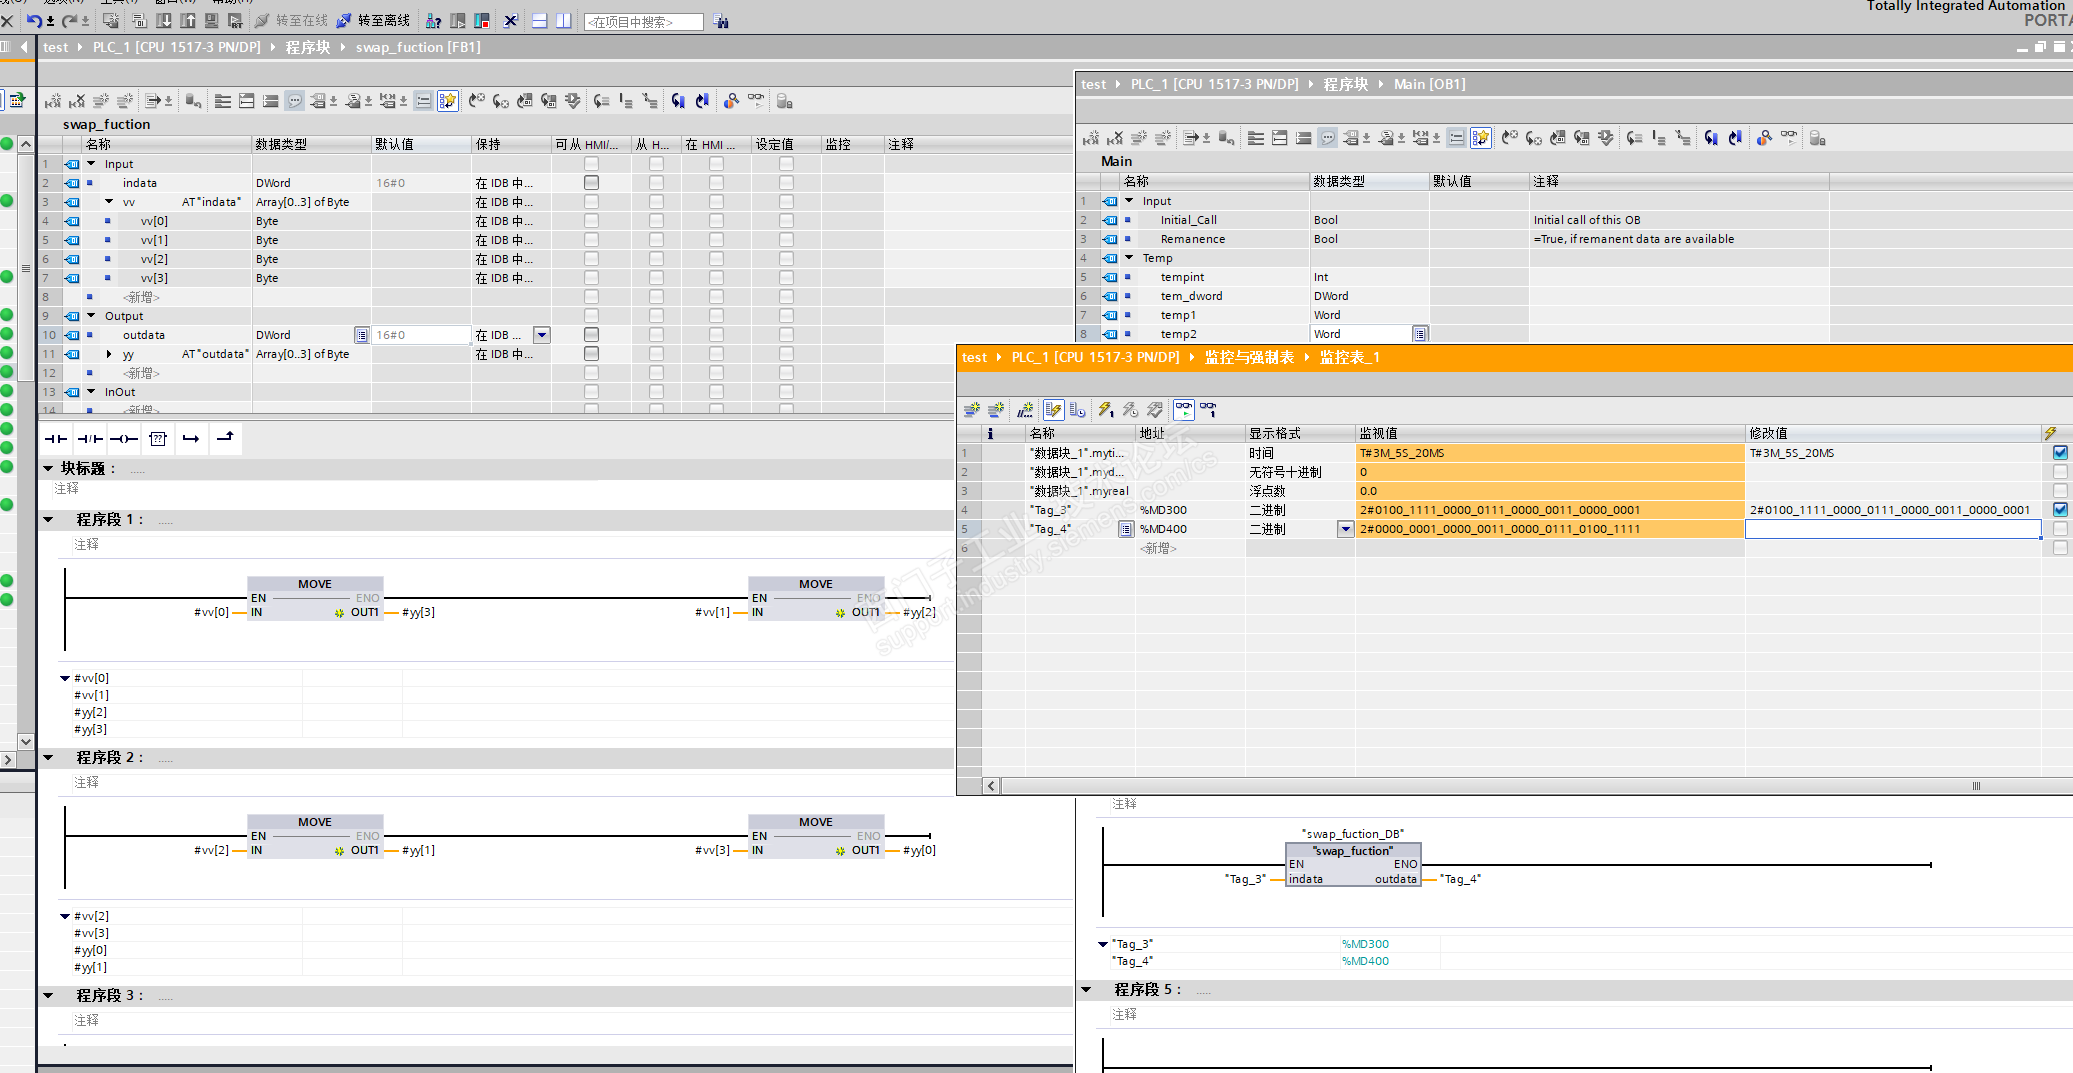The image size is (2073, 1073).
Task: Click Modify once lightning icon in watch table
Action: pos(1105,410)
